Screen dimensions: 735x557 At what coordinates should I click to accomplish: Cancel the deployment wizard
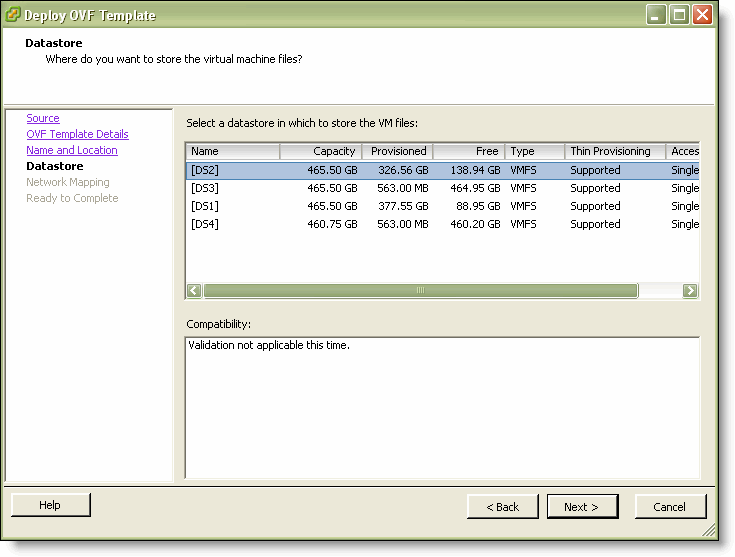(x=670, y=507)
